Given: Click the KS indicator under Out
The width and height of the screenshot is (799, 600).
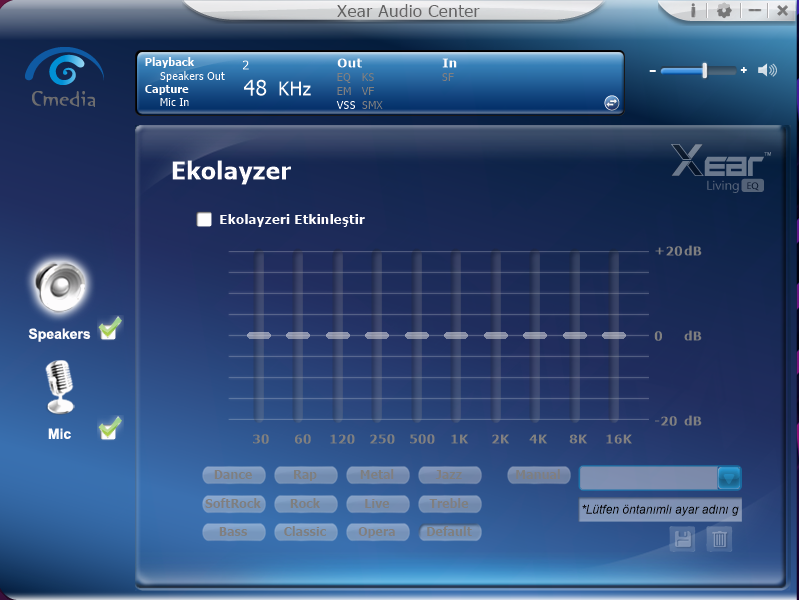Looking at the screenshot, I should click(368, 77).
